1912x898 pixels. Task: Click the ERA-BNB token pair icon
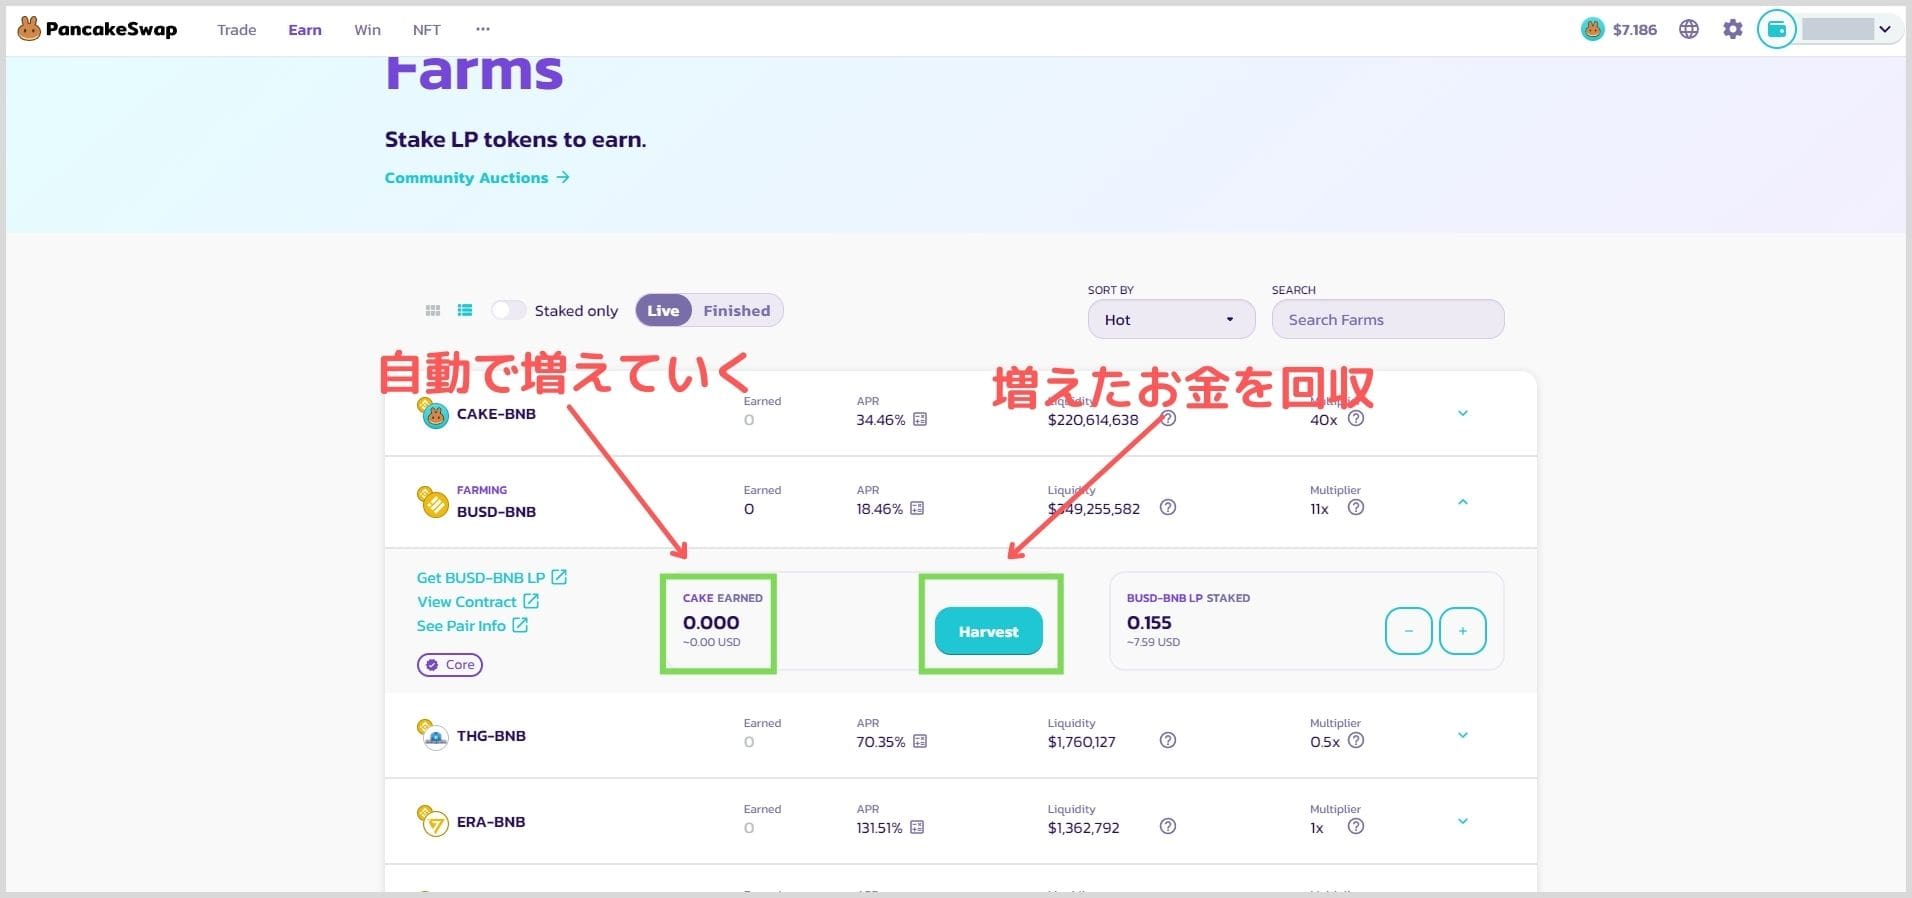coord(433,821)
